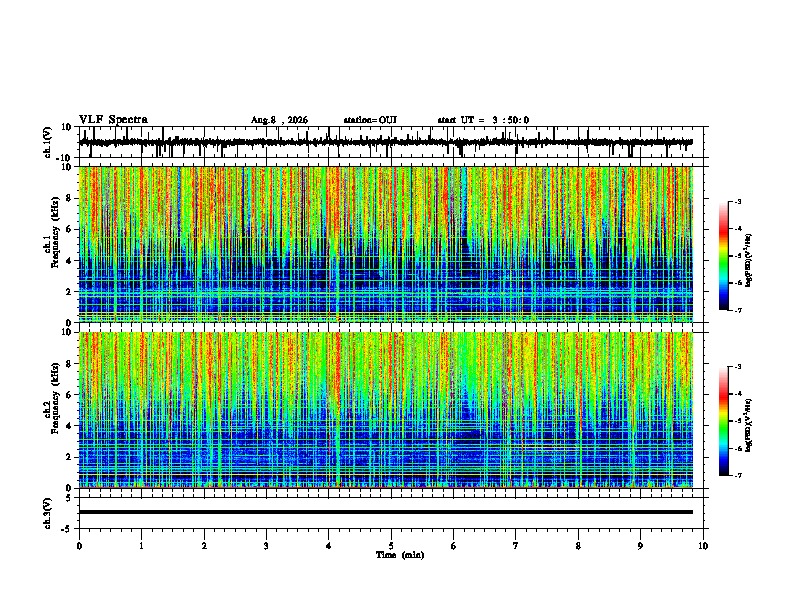Click time axis tick label '6'
The image size is (792, 612).
(453, 546)
